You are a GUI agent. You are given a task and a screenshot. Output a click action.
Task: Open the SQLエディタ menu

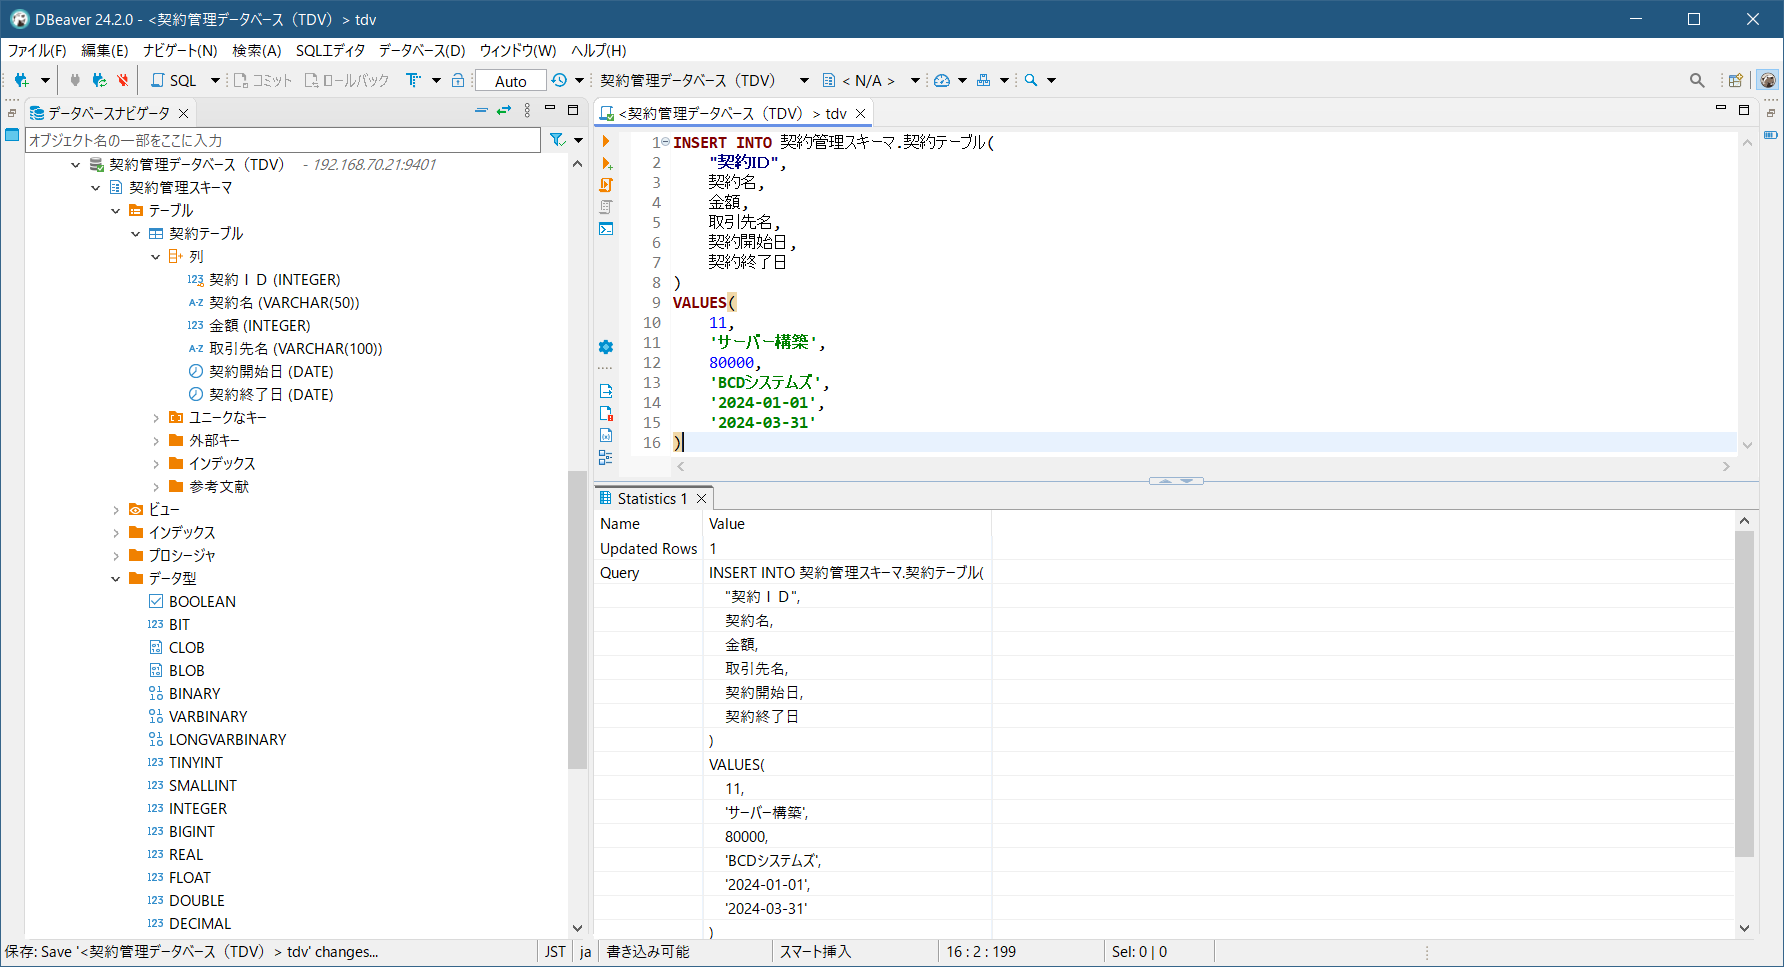(330, 50)
